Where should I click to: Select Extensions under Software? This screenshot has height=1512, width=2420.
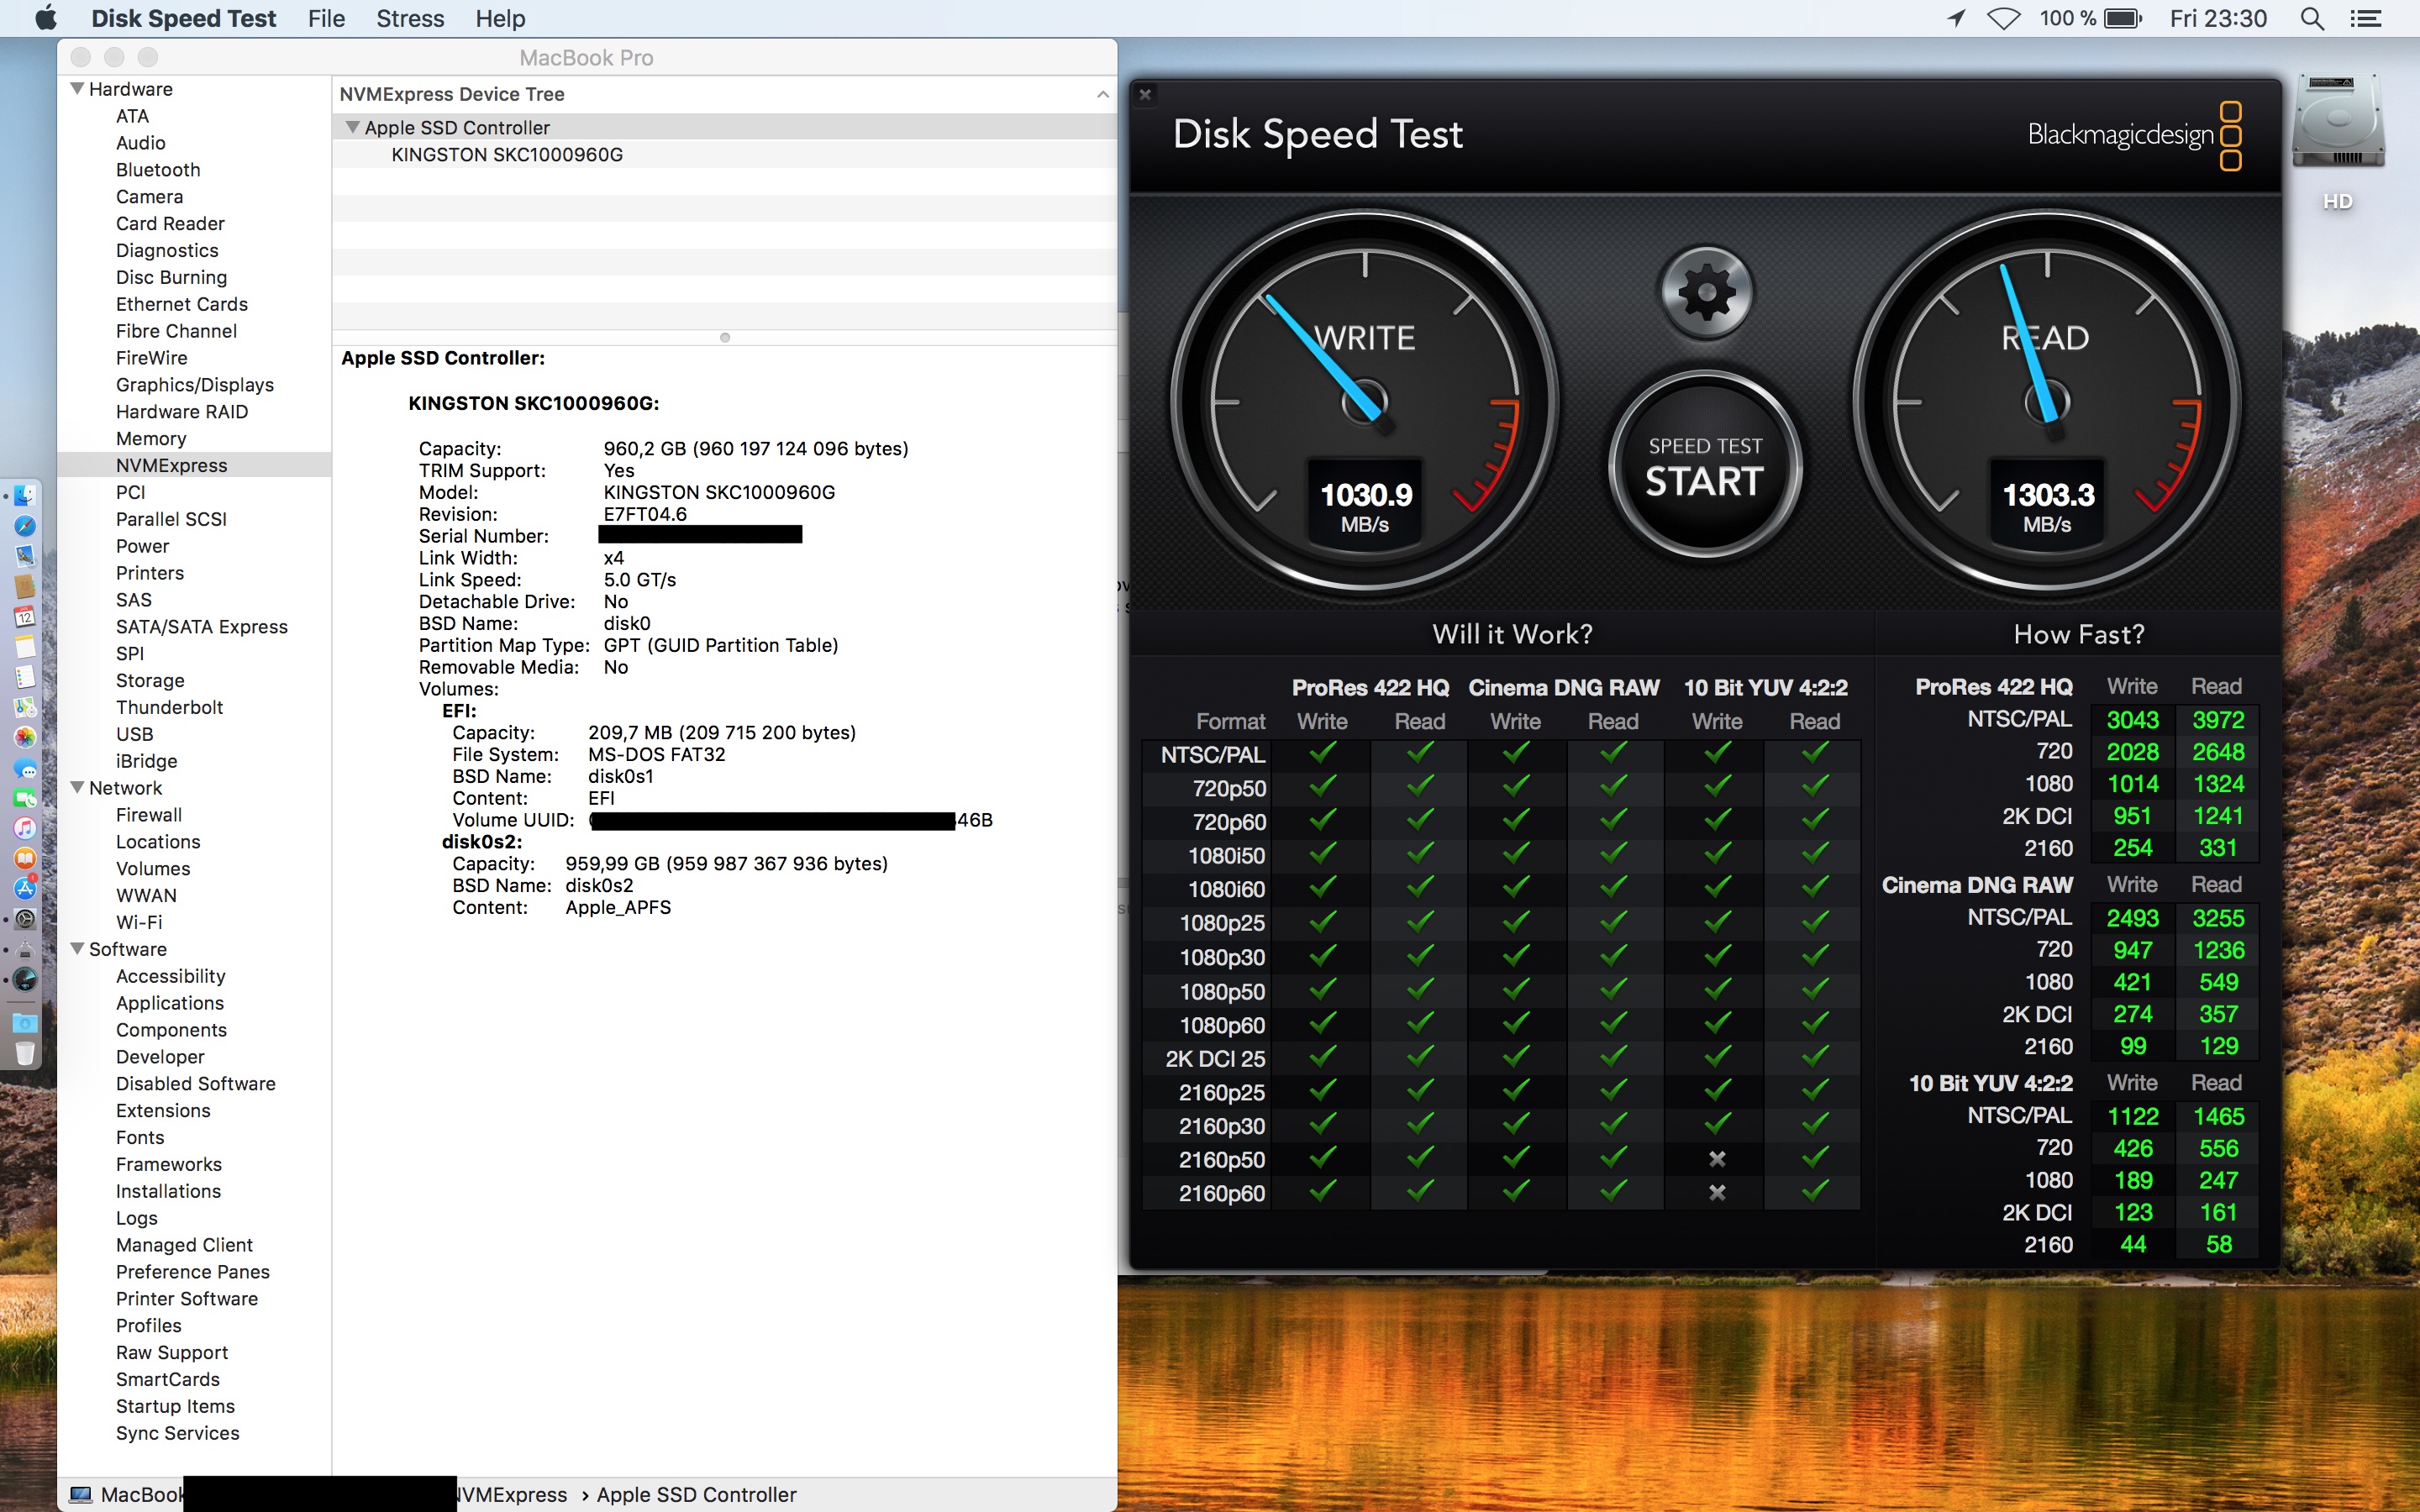[x=163, y=1110]
